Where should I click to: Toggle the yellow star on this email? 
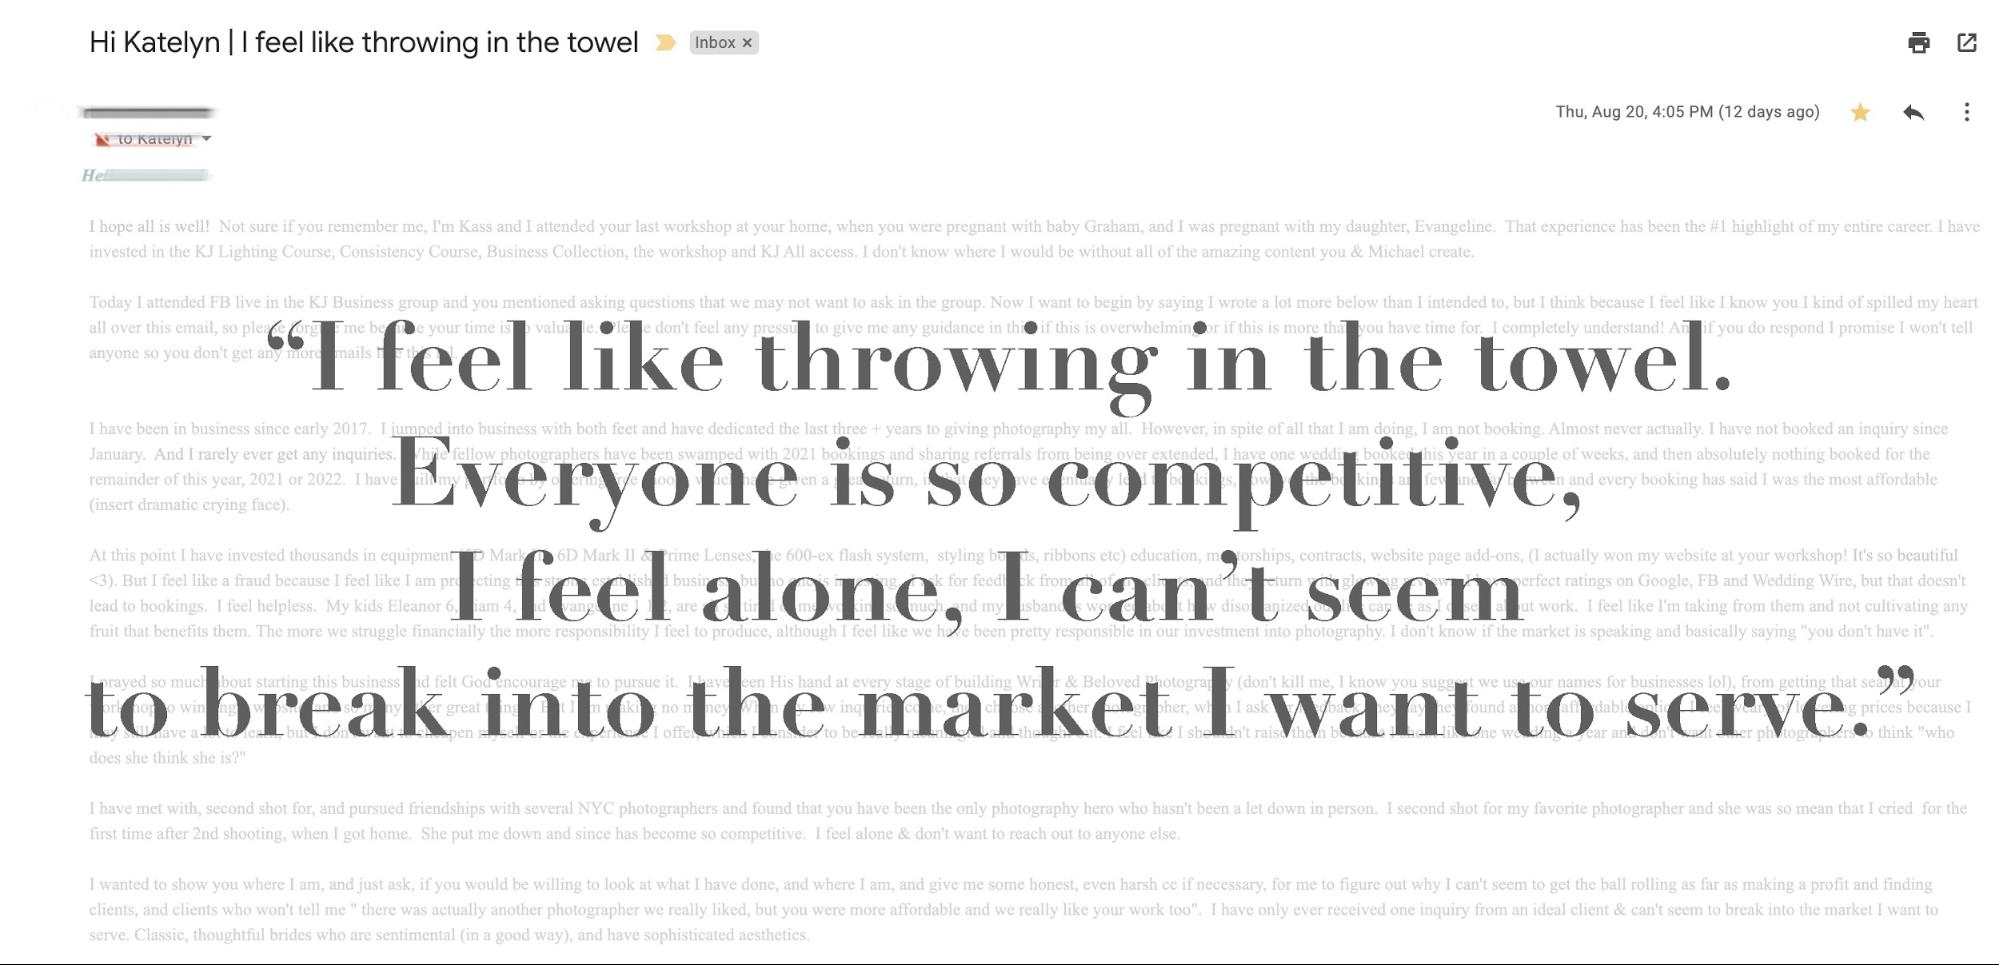pos(1860,112)
